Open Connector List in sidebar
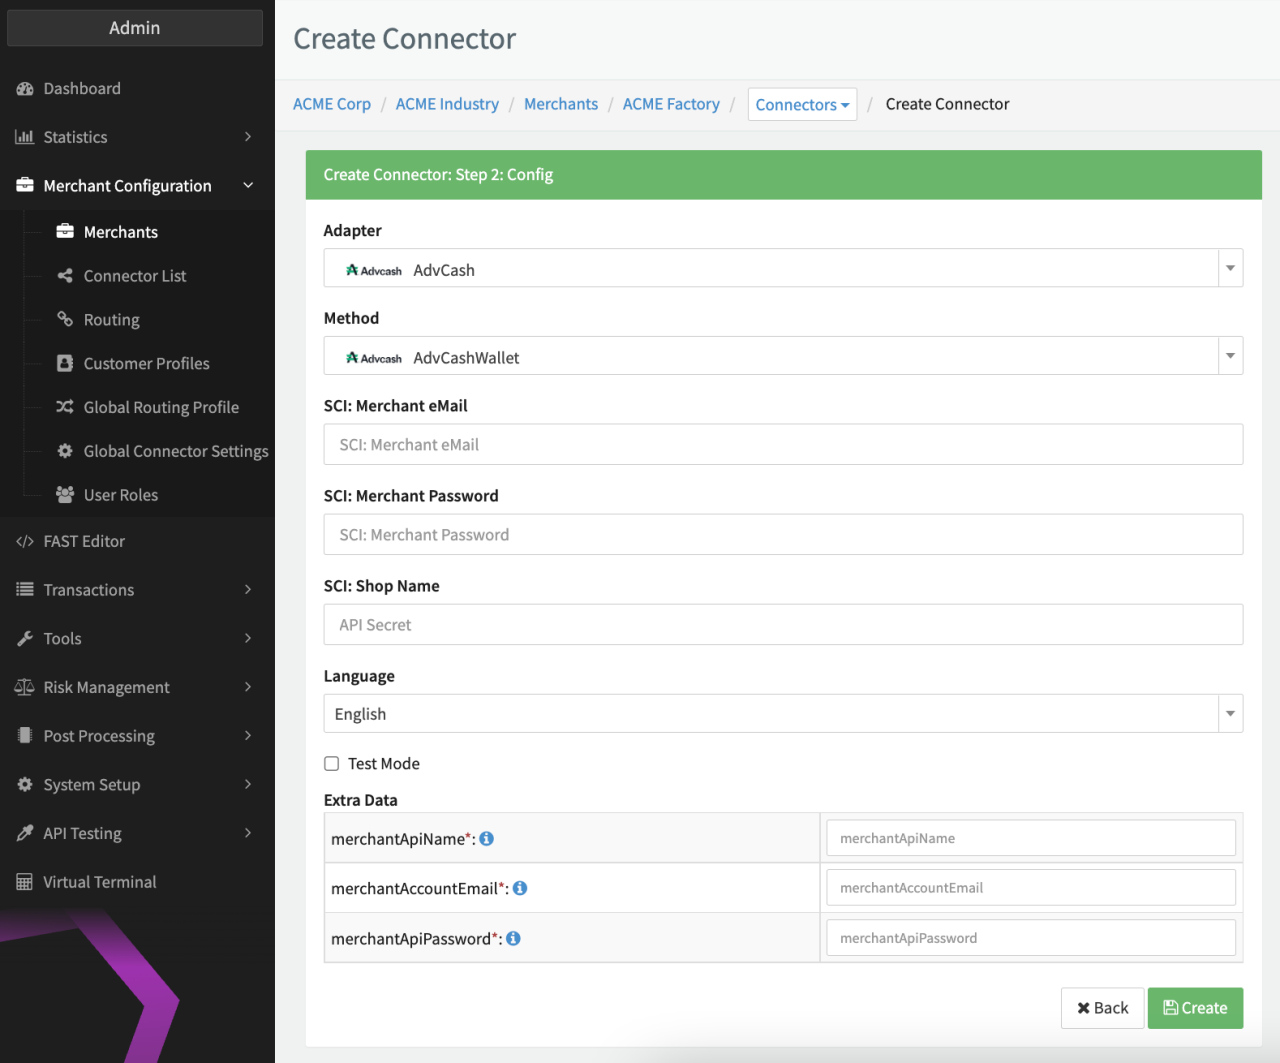This screenshot has height=1063, width=1280. 134,276
